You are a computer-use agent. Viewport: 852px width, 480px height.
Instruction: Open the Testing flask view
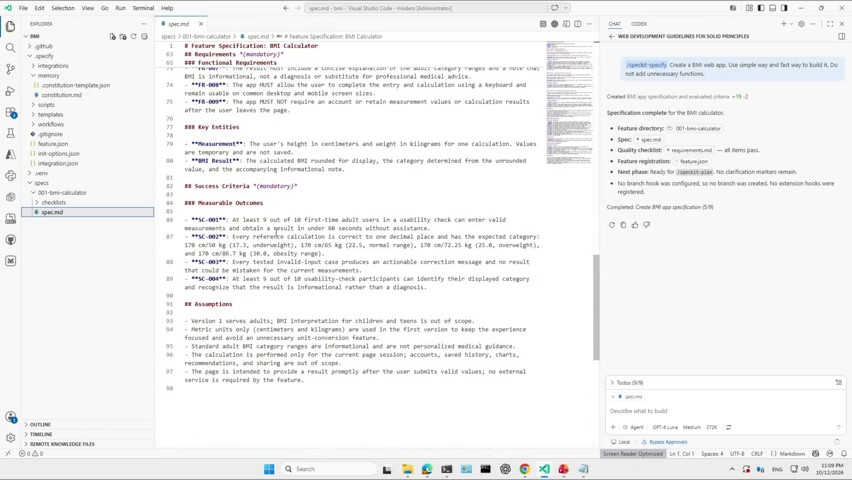coord(10,133)
